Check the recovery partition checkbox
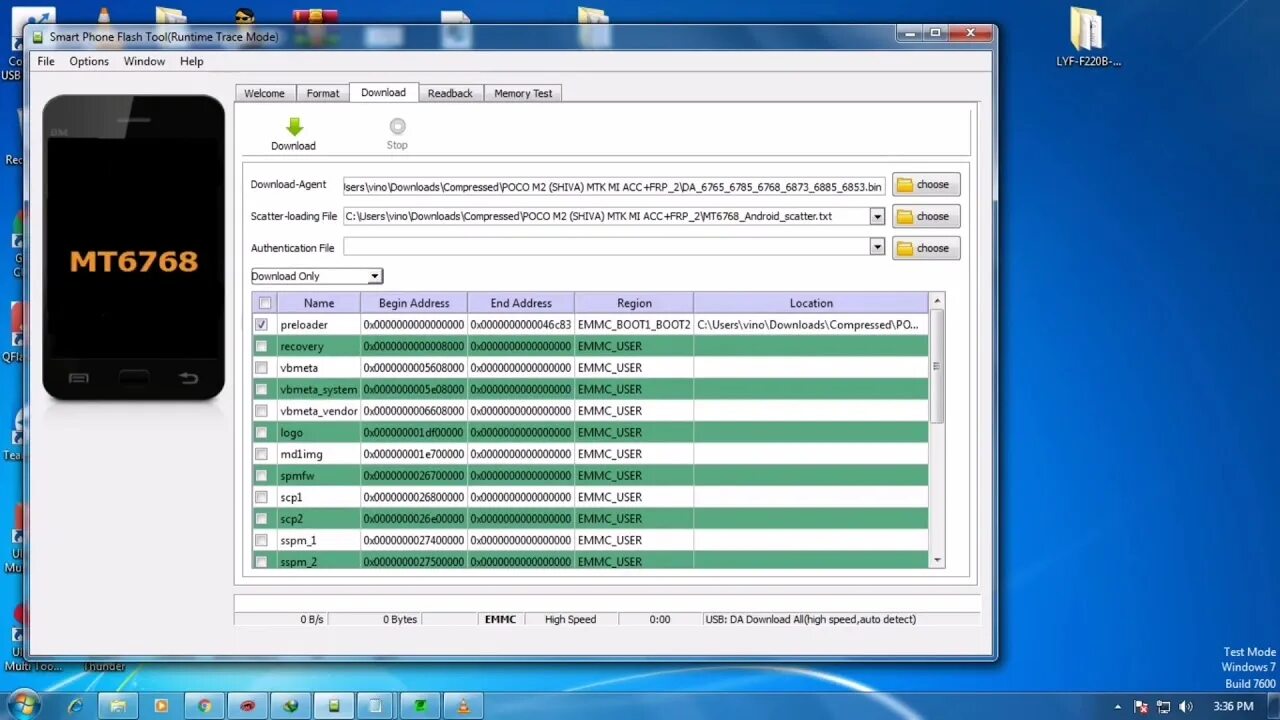Image resolution: width=1280 pixels, height=720 pixels. 262,346
